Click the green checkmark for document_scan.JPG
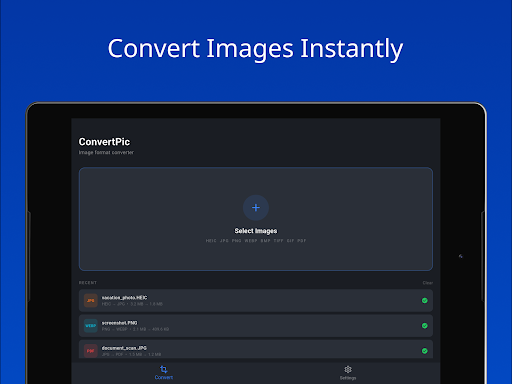The height and width of the screenshot is (384, 512). click(x=425, y=351)
